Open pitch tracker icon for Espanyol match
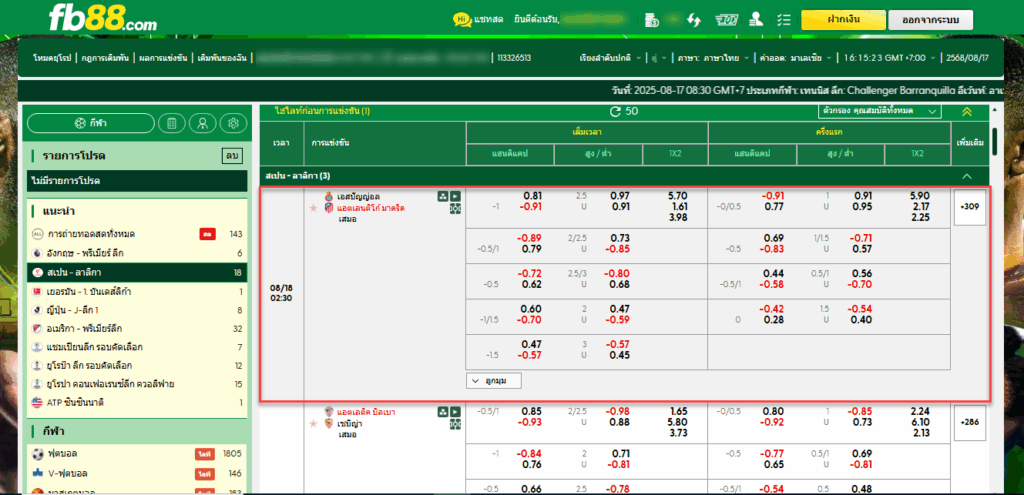1024x495 pixels. [455, 208]
